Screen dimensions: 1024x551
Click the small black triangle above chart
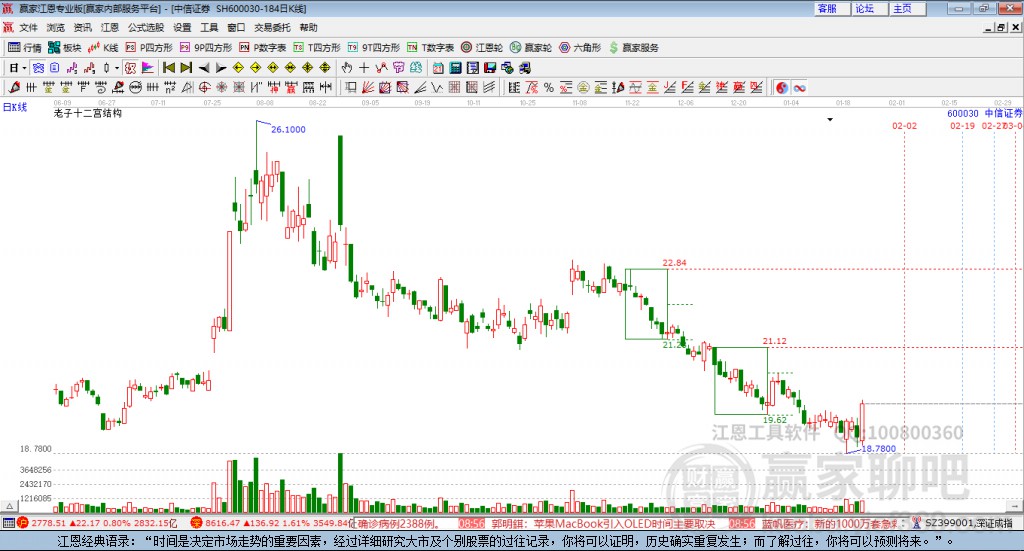[x=830, y=119]
